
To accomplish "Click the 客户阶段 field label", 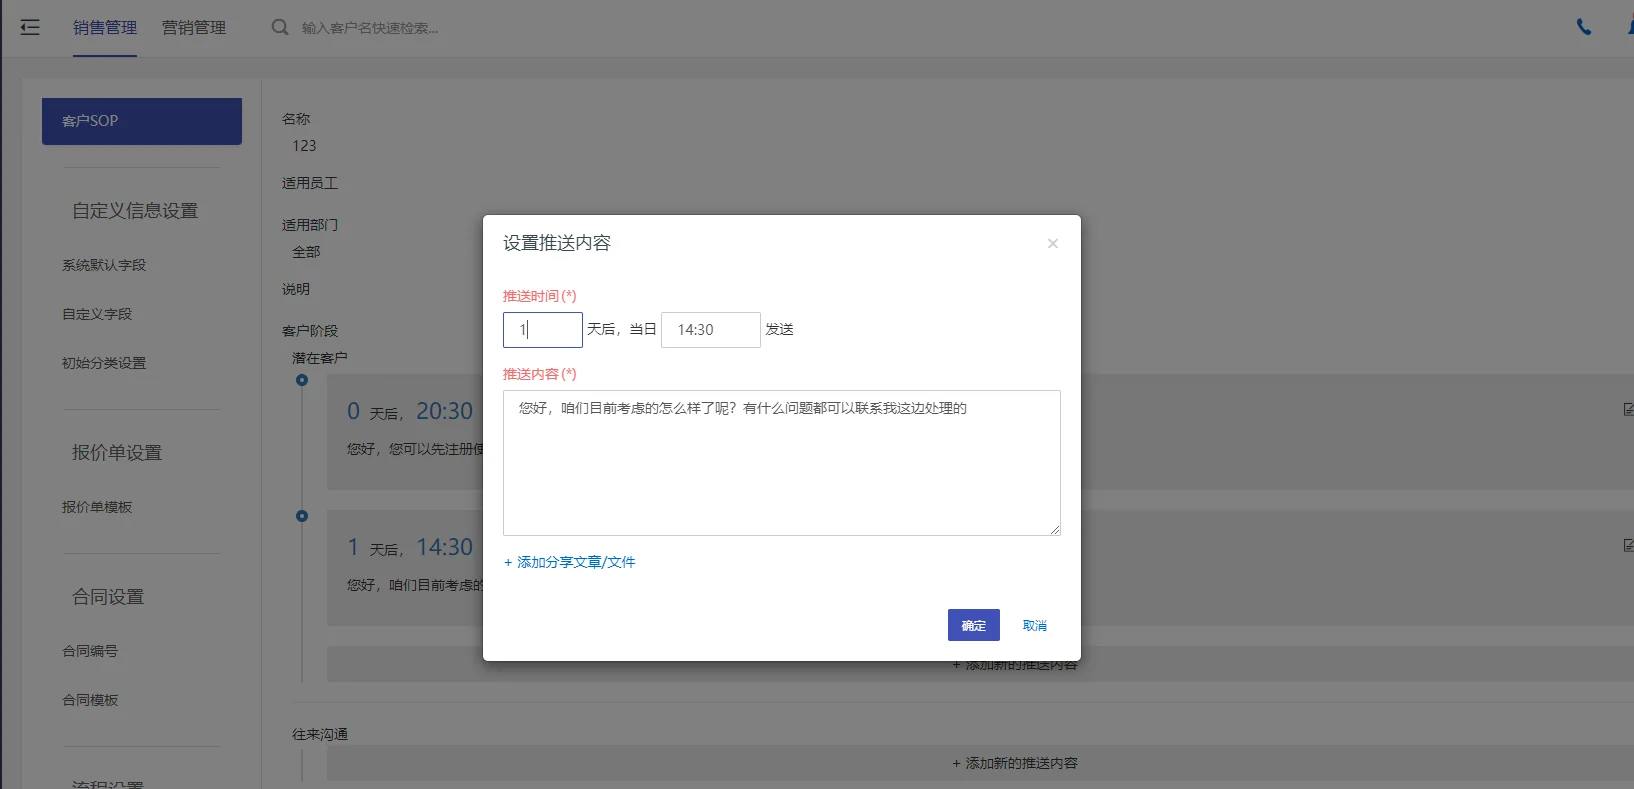I will pos(310,331).
